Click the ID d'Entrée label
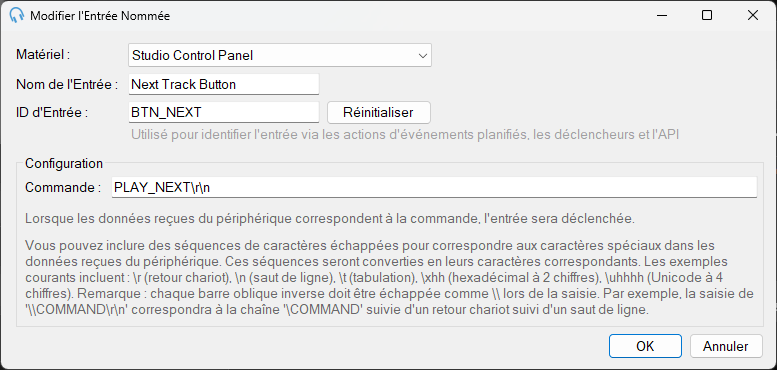Viewport: 777px width, 370px height. point(52,112)
